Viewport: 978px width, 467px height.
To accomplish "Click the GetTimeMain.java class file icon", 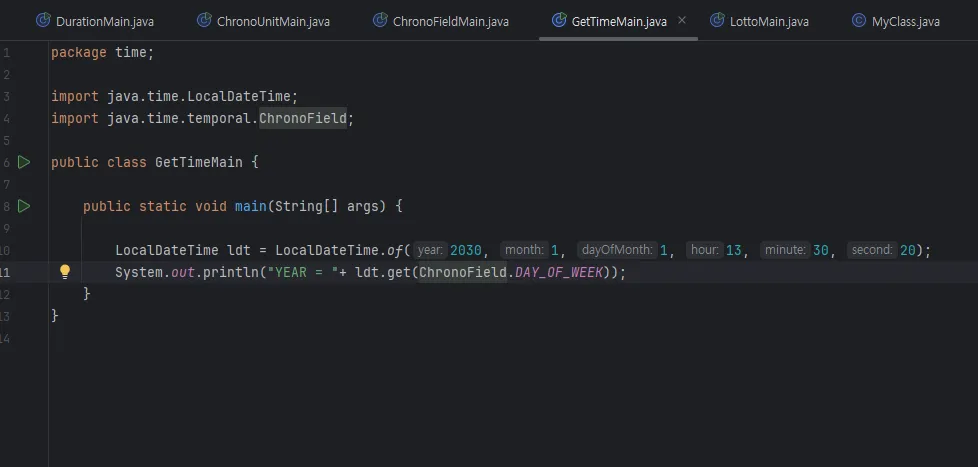I will tap(559, 21).
